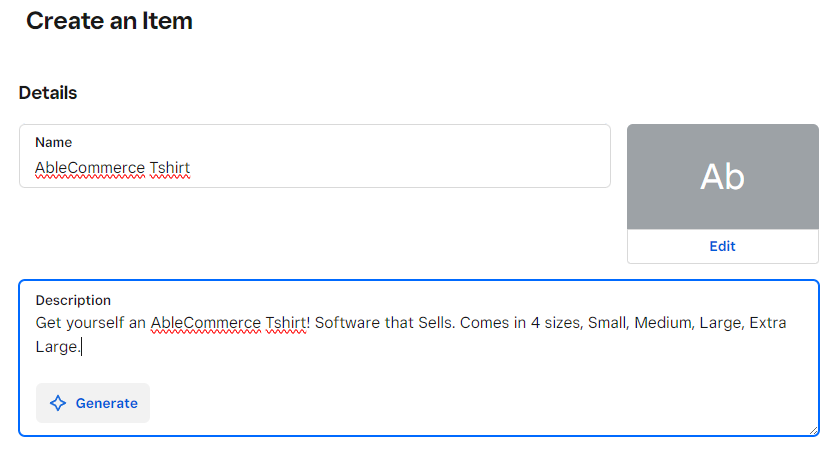Click the Generate description button label
The width and height of the screenshot is (838, 451).
point(106,403)
